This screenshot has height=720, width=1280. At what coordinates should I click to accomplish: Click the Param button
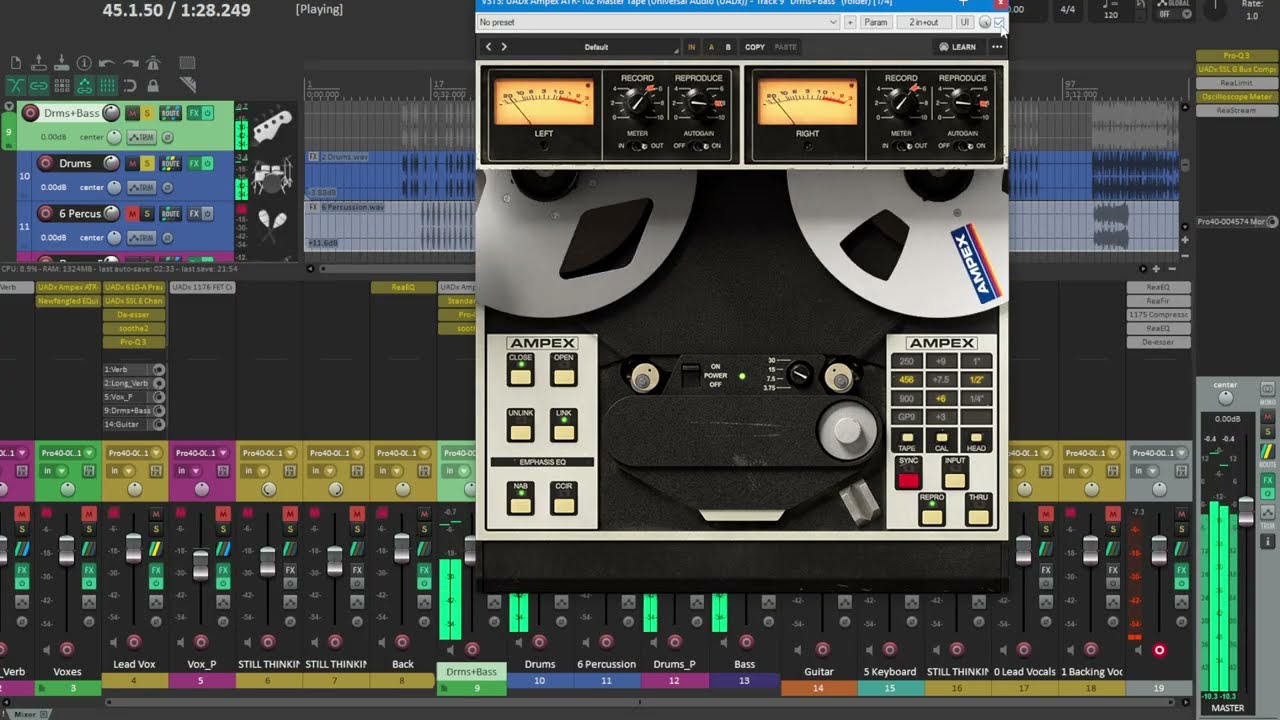875,22
